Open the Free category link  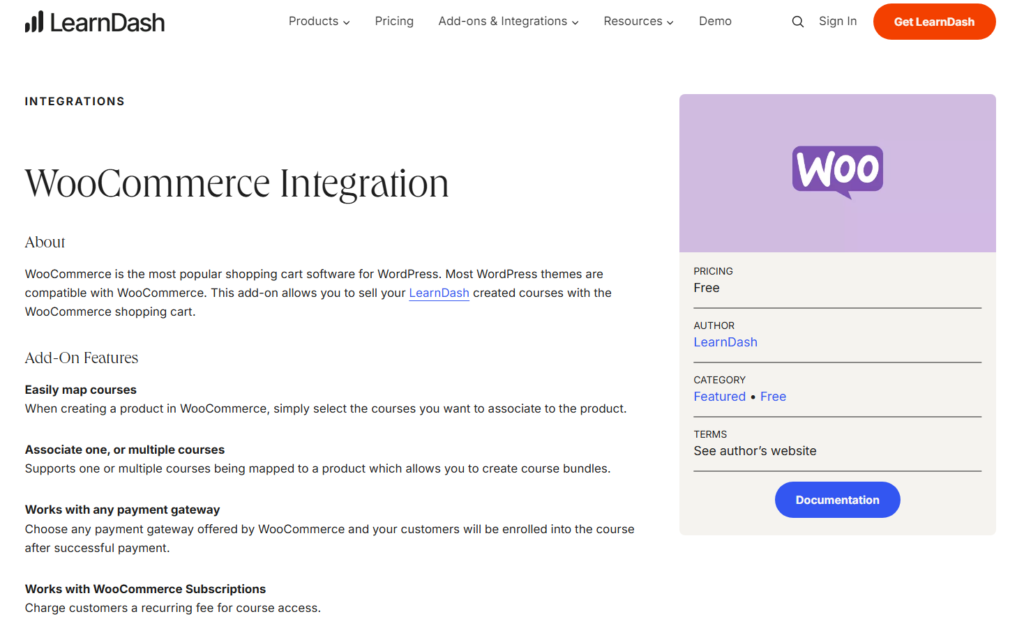pos(773,396)
